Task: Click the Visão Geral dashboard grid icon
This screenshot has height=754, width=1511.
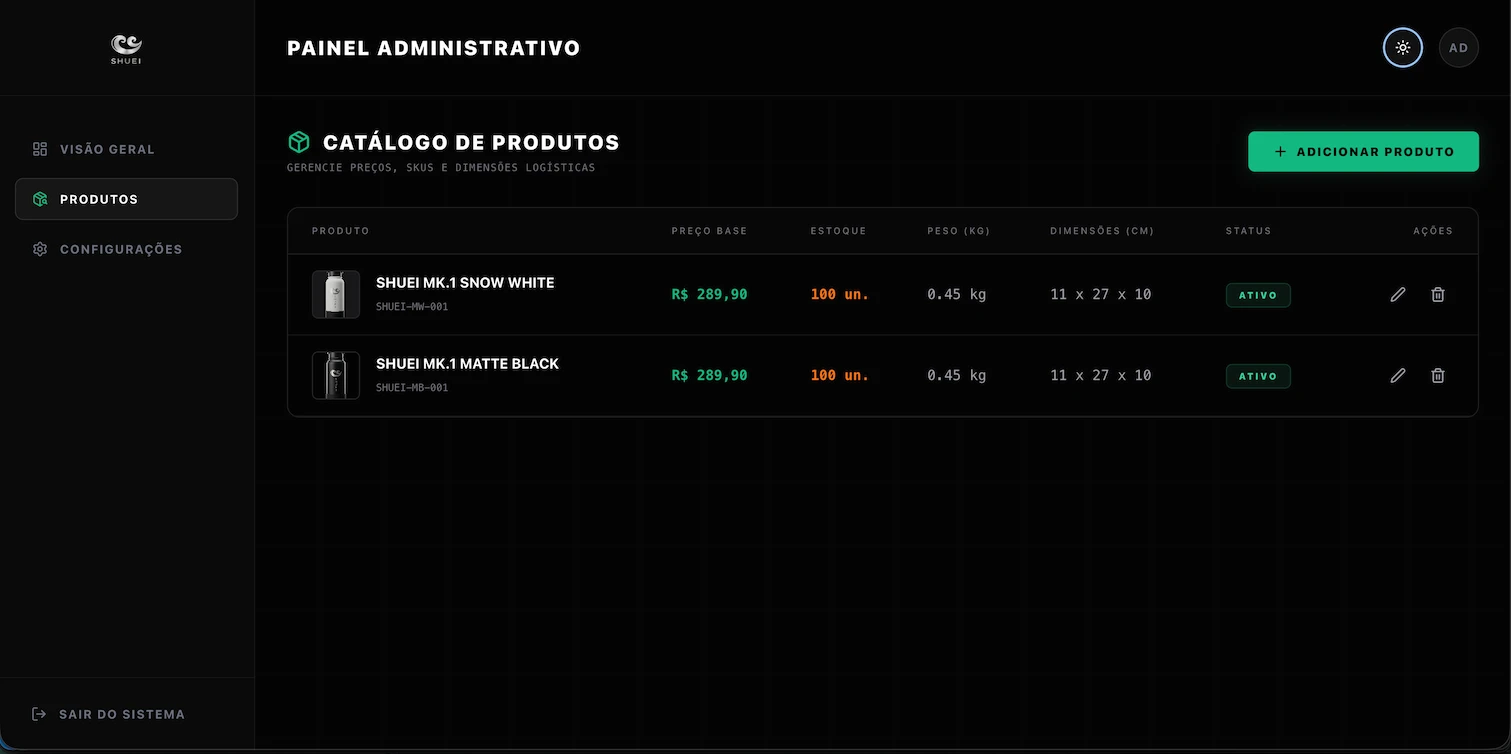Action: (40, 149)
